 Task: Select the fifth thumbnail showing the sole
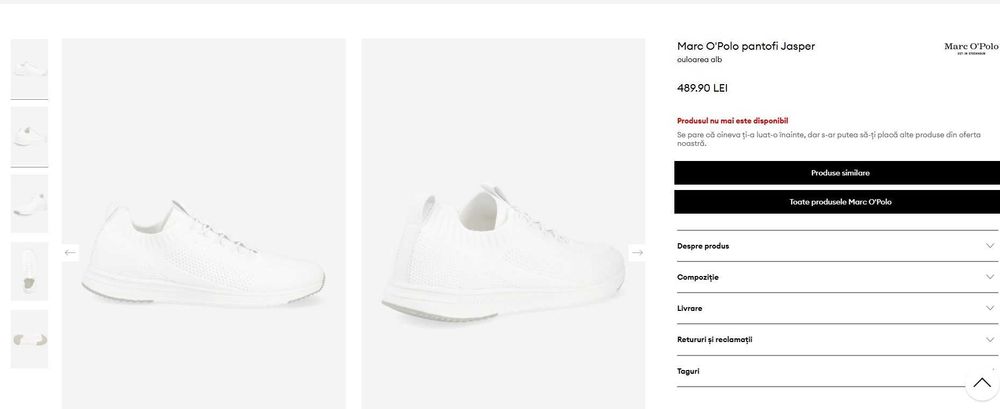coord(29,339)
